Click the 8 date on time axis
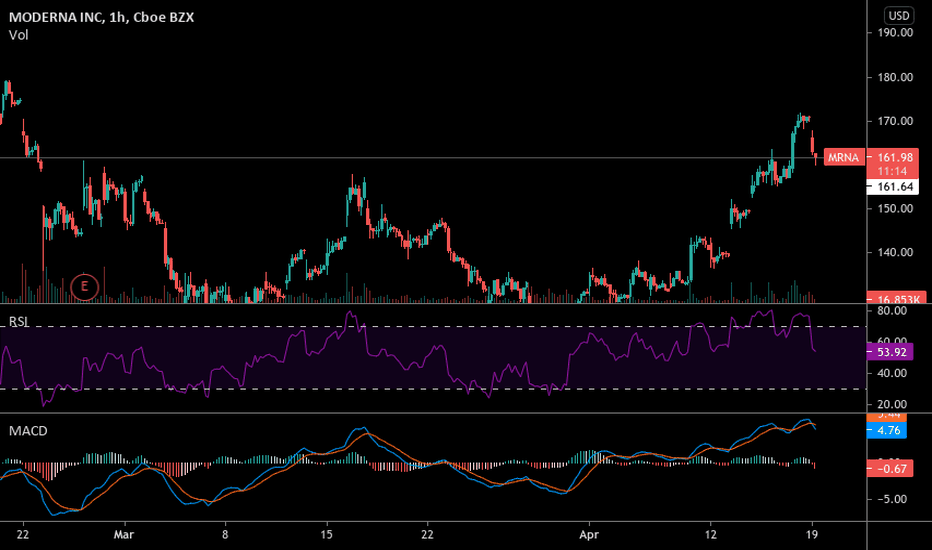 [225, 535]
